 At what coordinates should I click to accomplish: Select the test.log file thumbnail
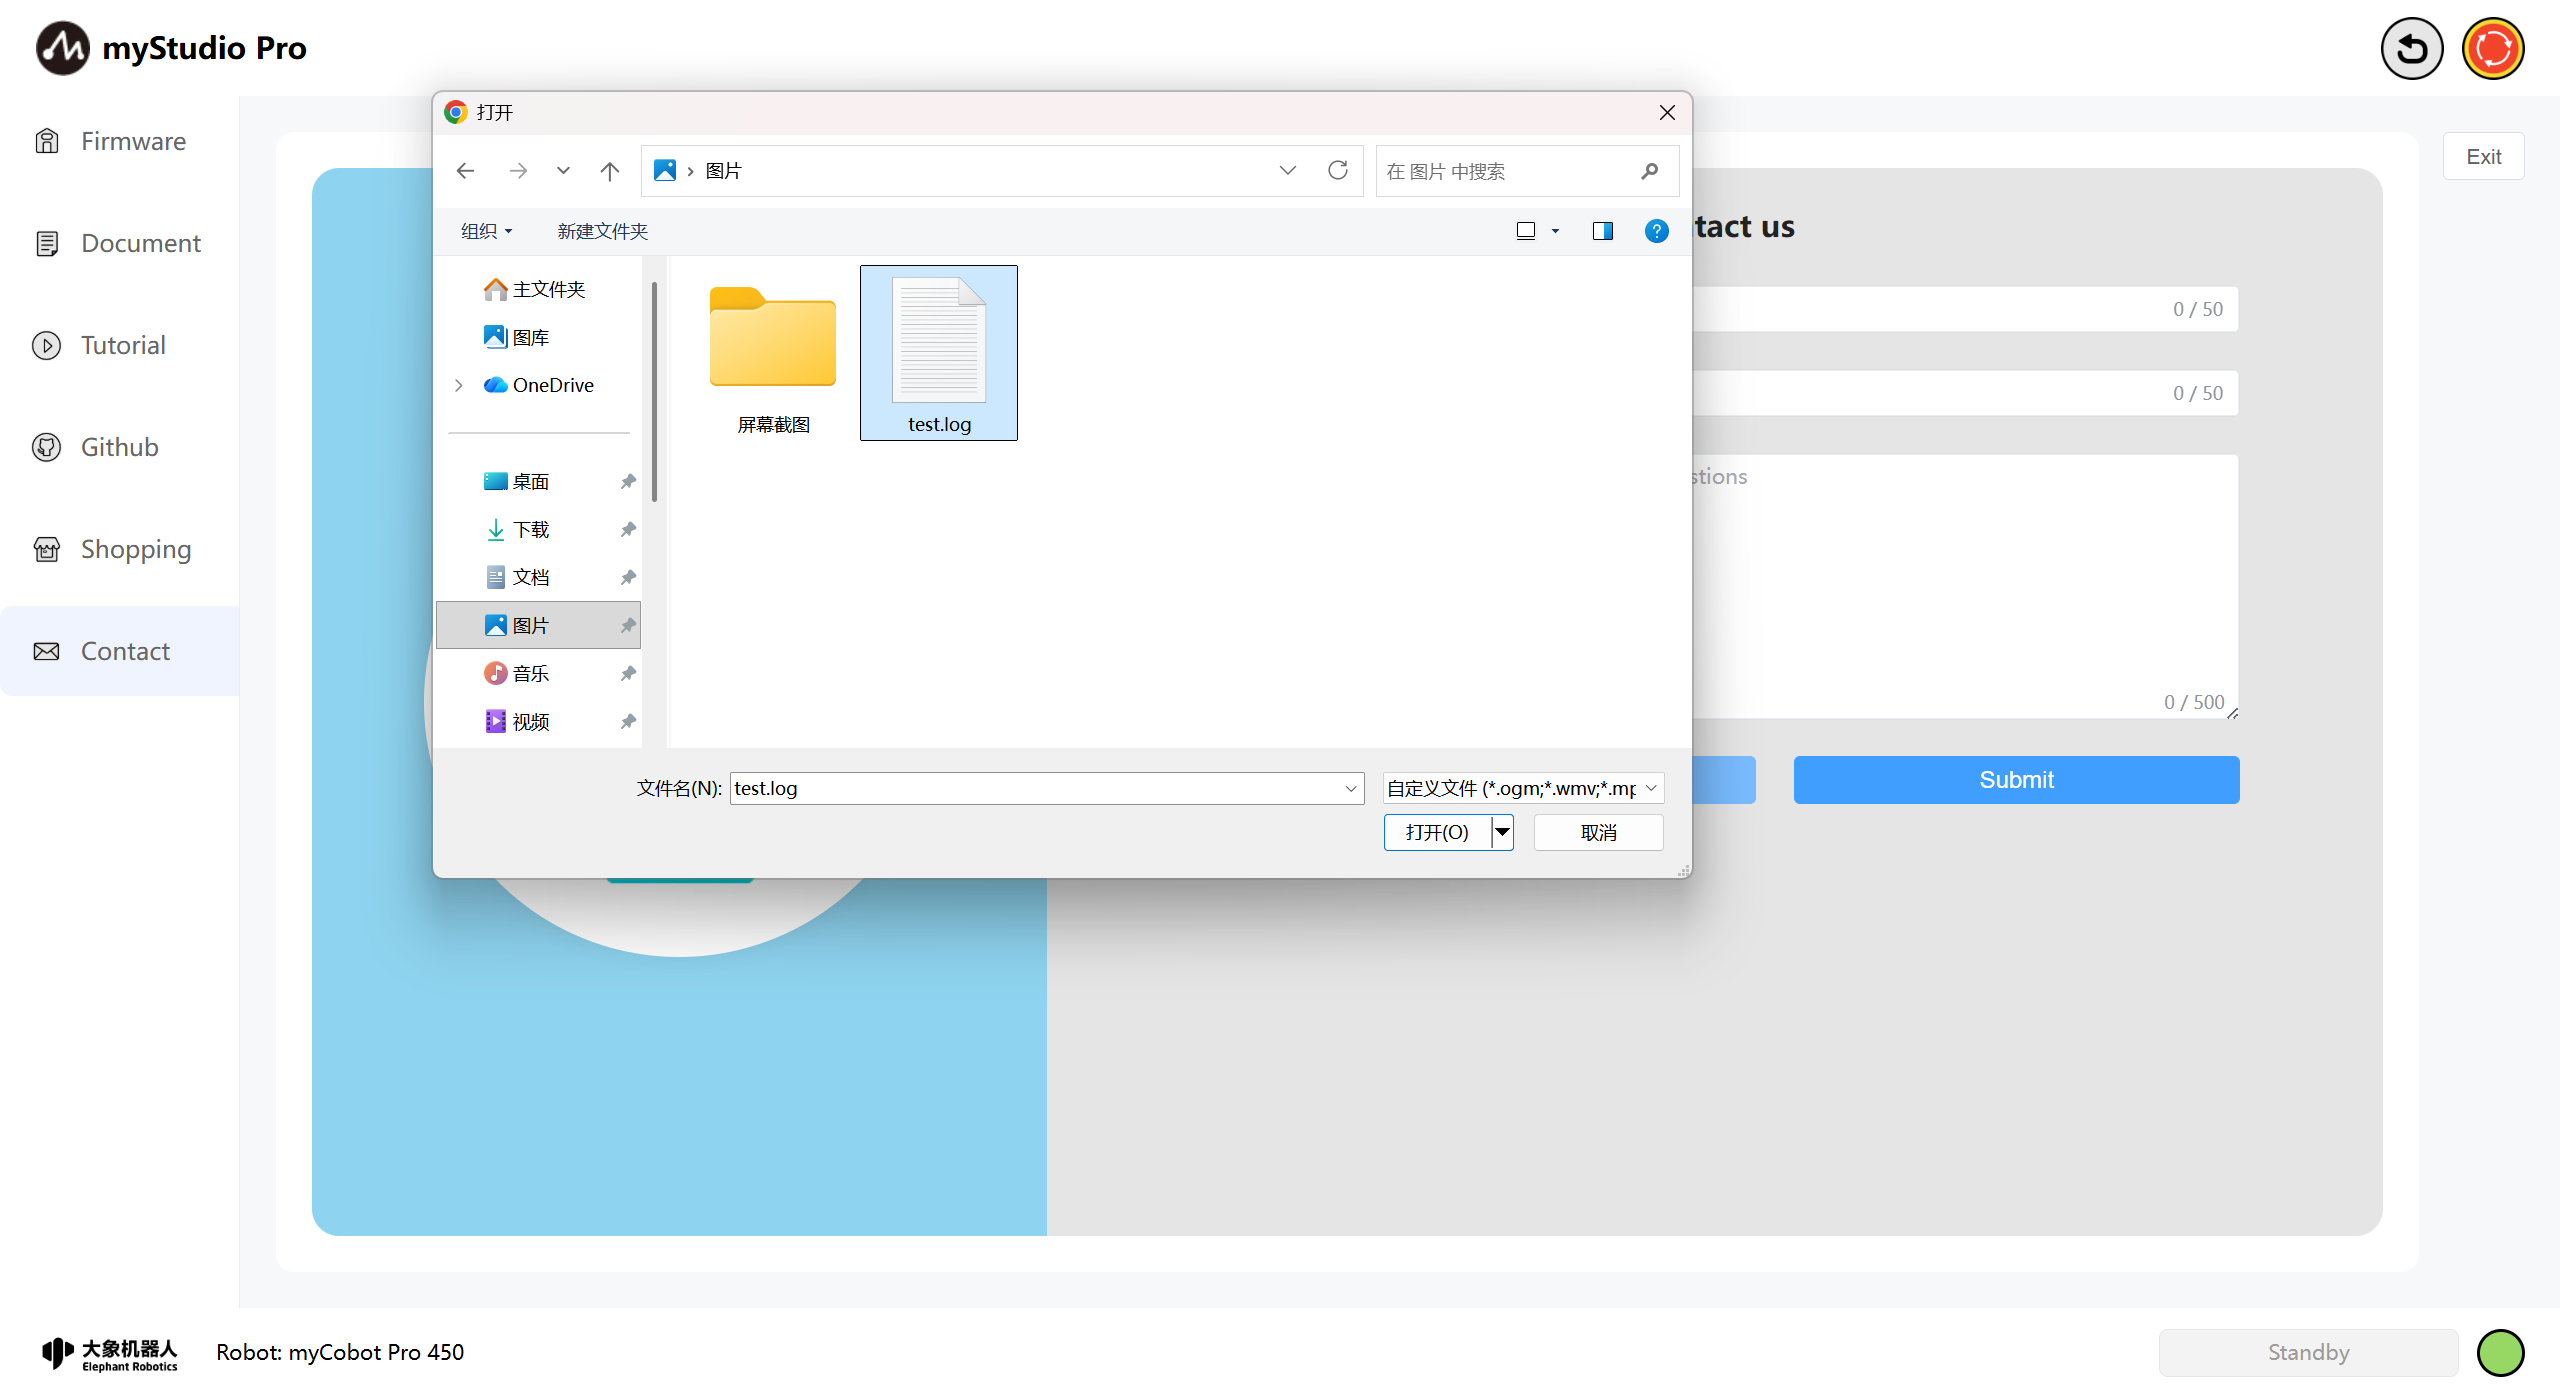tap(938, 352)
